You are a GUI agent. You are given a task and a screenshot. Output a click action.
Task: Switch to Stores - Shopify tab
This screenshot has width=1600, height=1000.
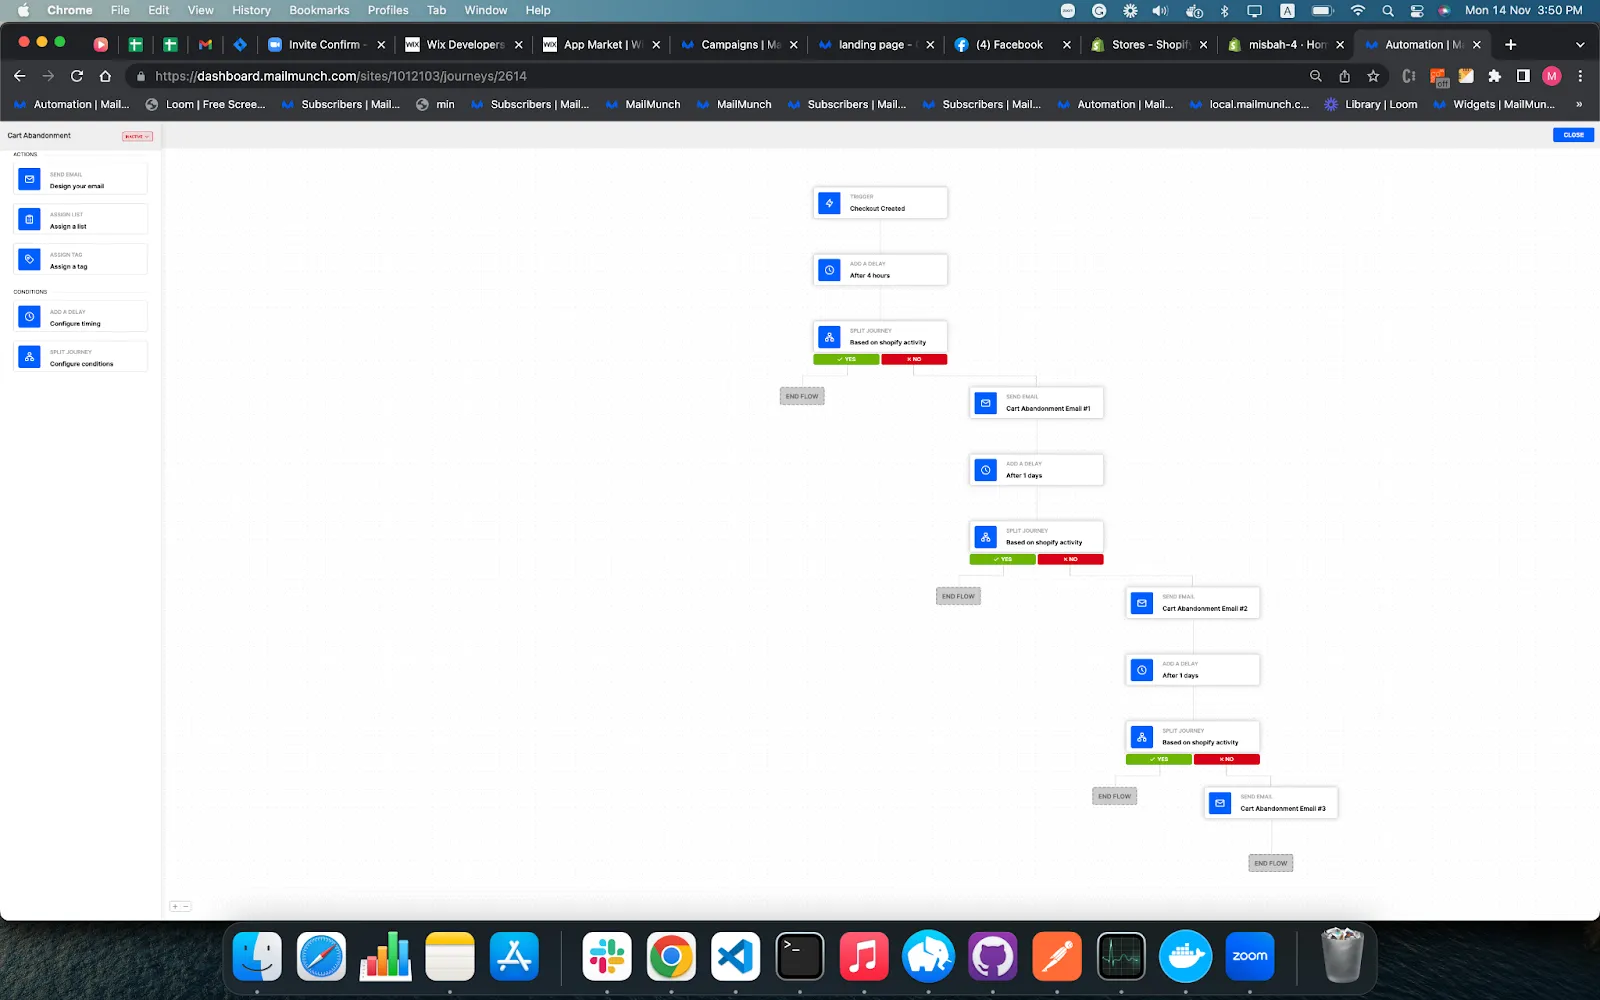point(1148,45)
